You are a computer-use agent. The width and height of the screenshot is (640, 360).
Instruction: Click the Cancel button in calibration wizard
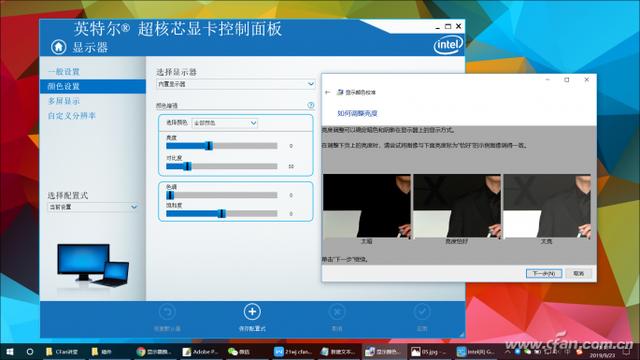pos(579,273)
